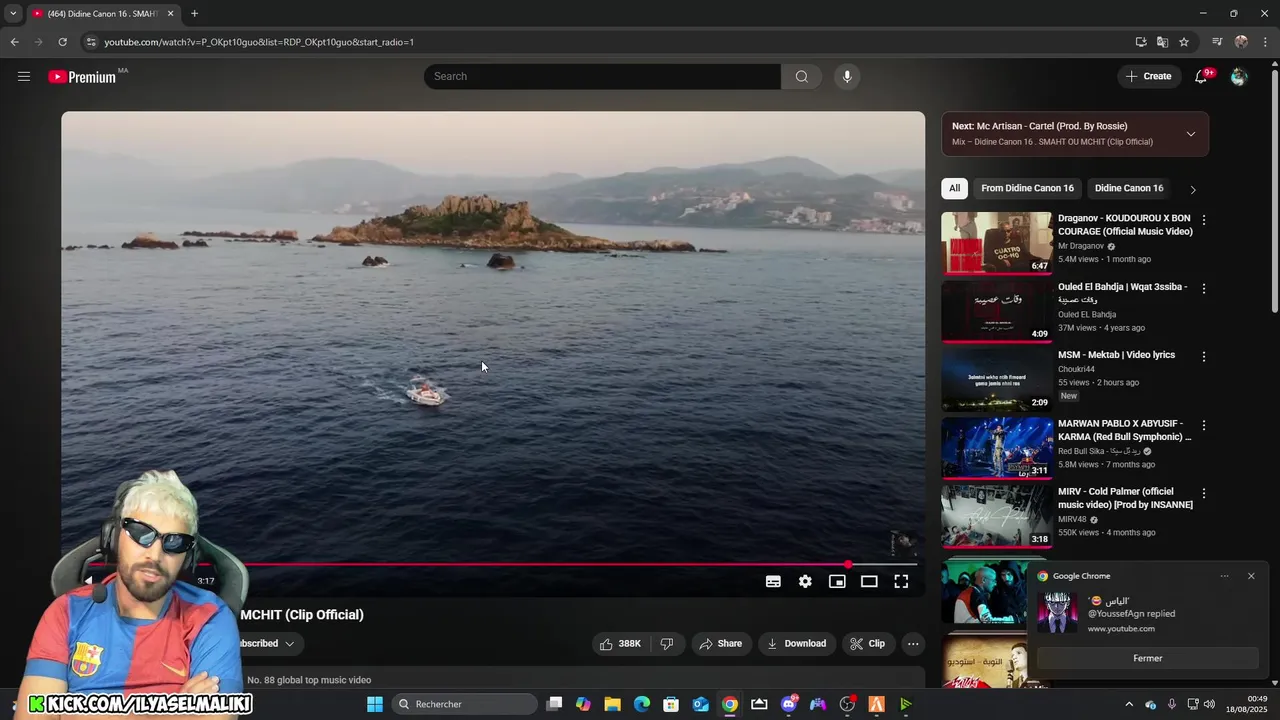This screenshot has height=720, width=1280.
Task: Close the Google Chrome notification popup
Action: [1251, 576]
